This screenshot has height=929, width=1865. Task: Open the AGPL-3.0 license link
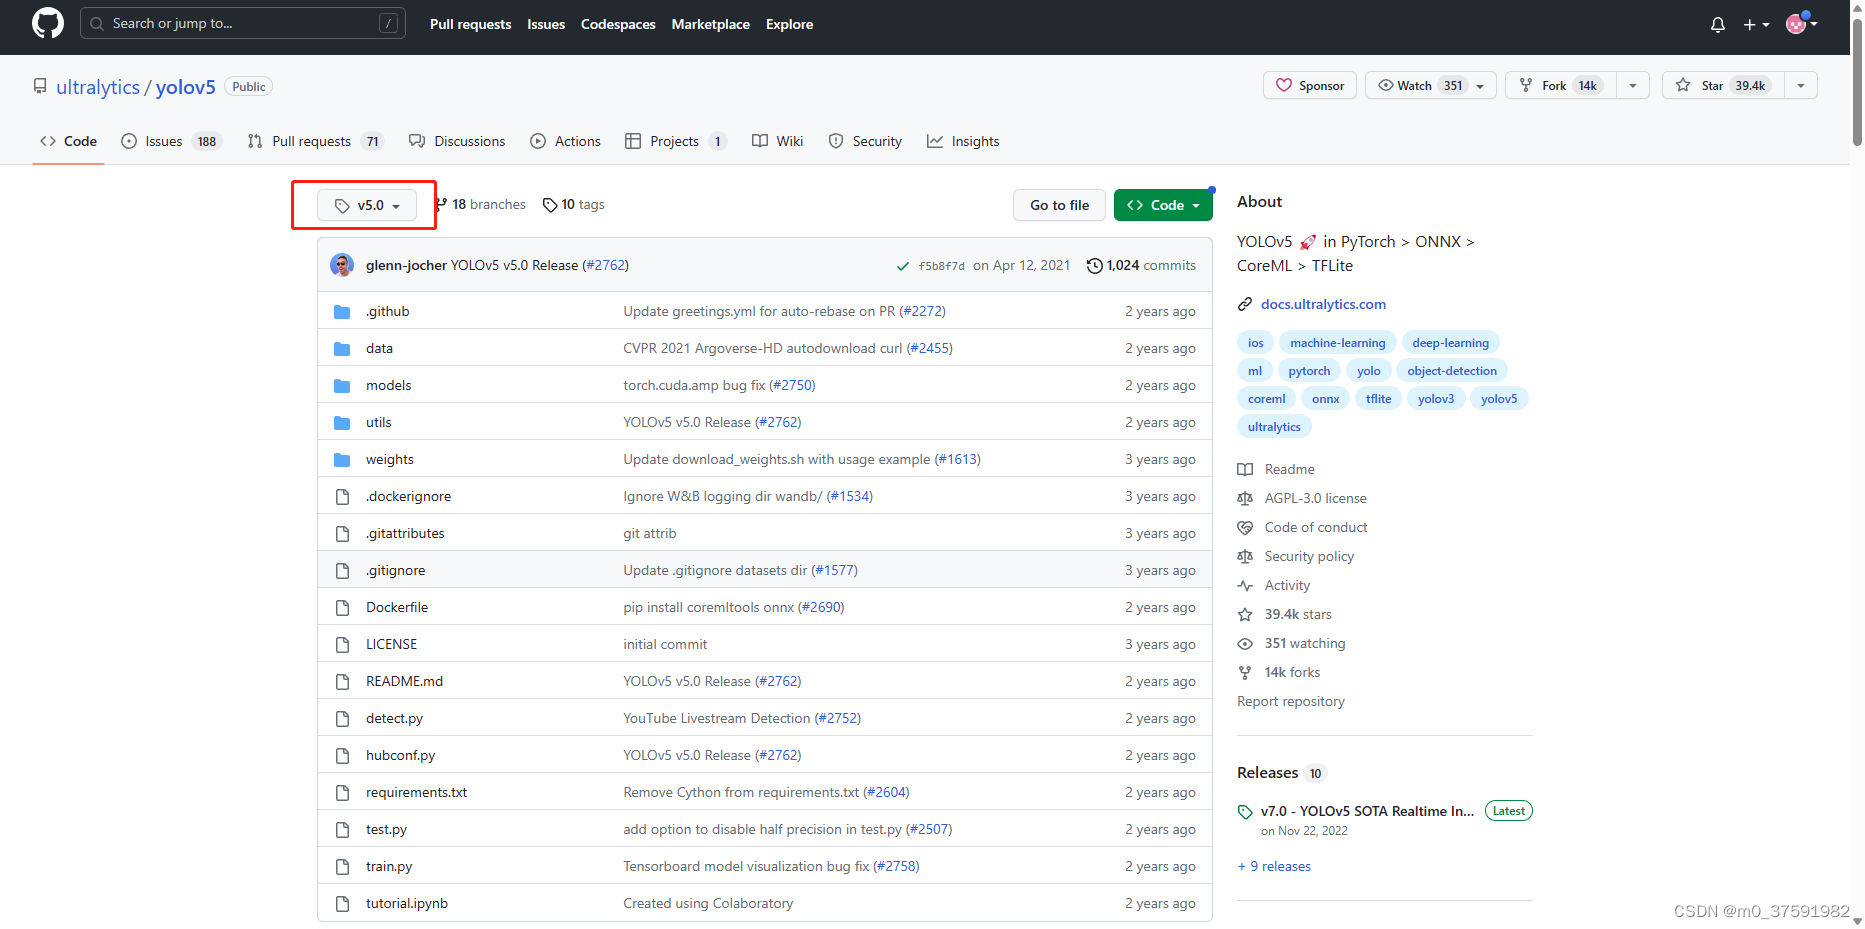[x=1315, y=498]
